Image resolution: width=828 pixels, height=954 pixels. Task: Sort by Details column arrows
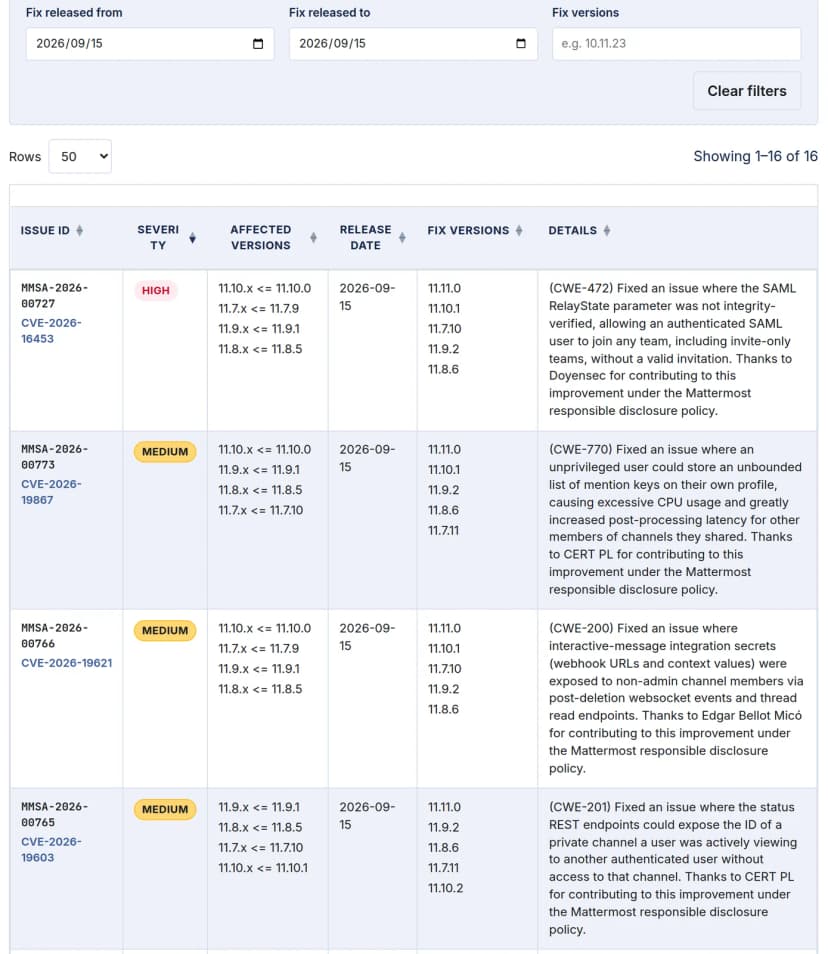coord(607,231)
